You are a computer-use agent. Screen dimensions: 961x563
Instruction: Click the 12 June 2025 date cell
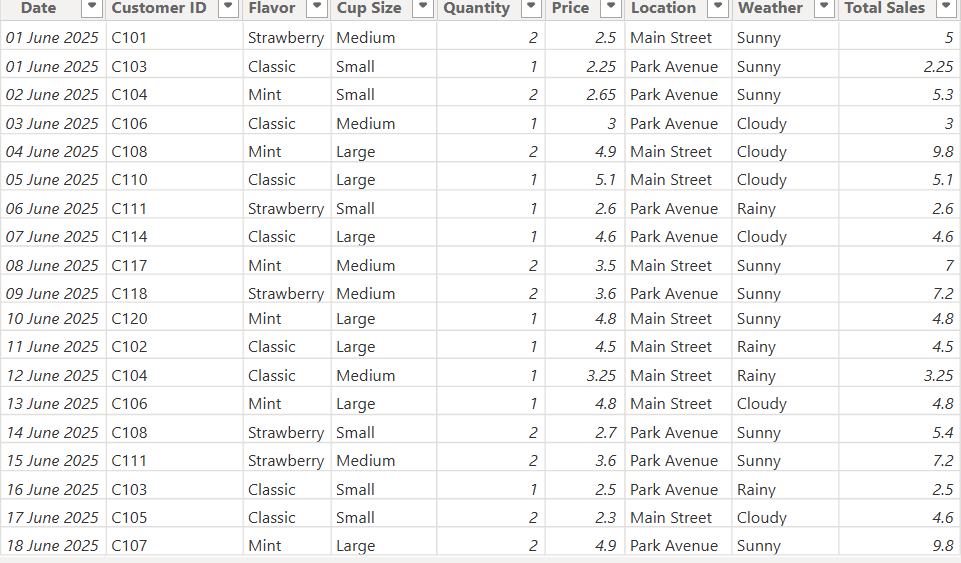(x=52, y=376)
